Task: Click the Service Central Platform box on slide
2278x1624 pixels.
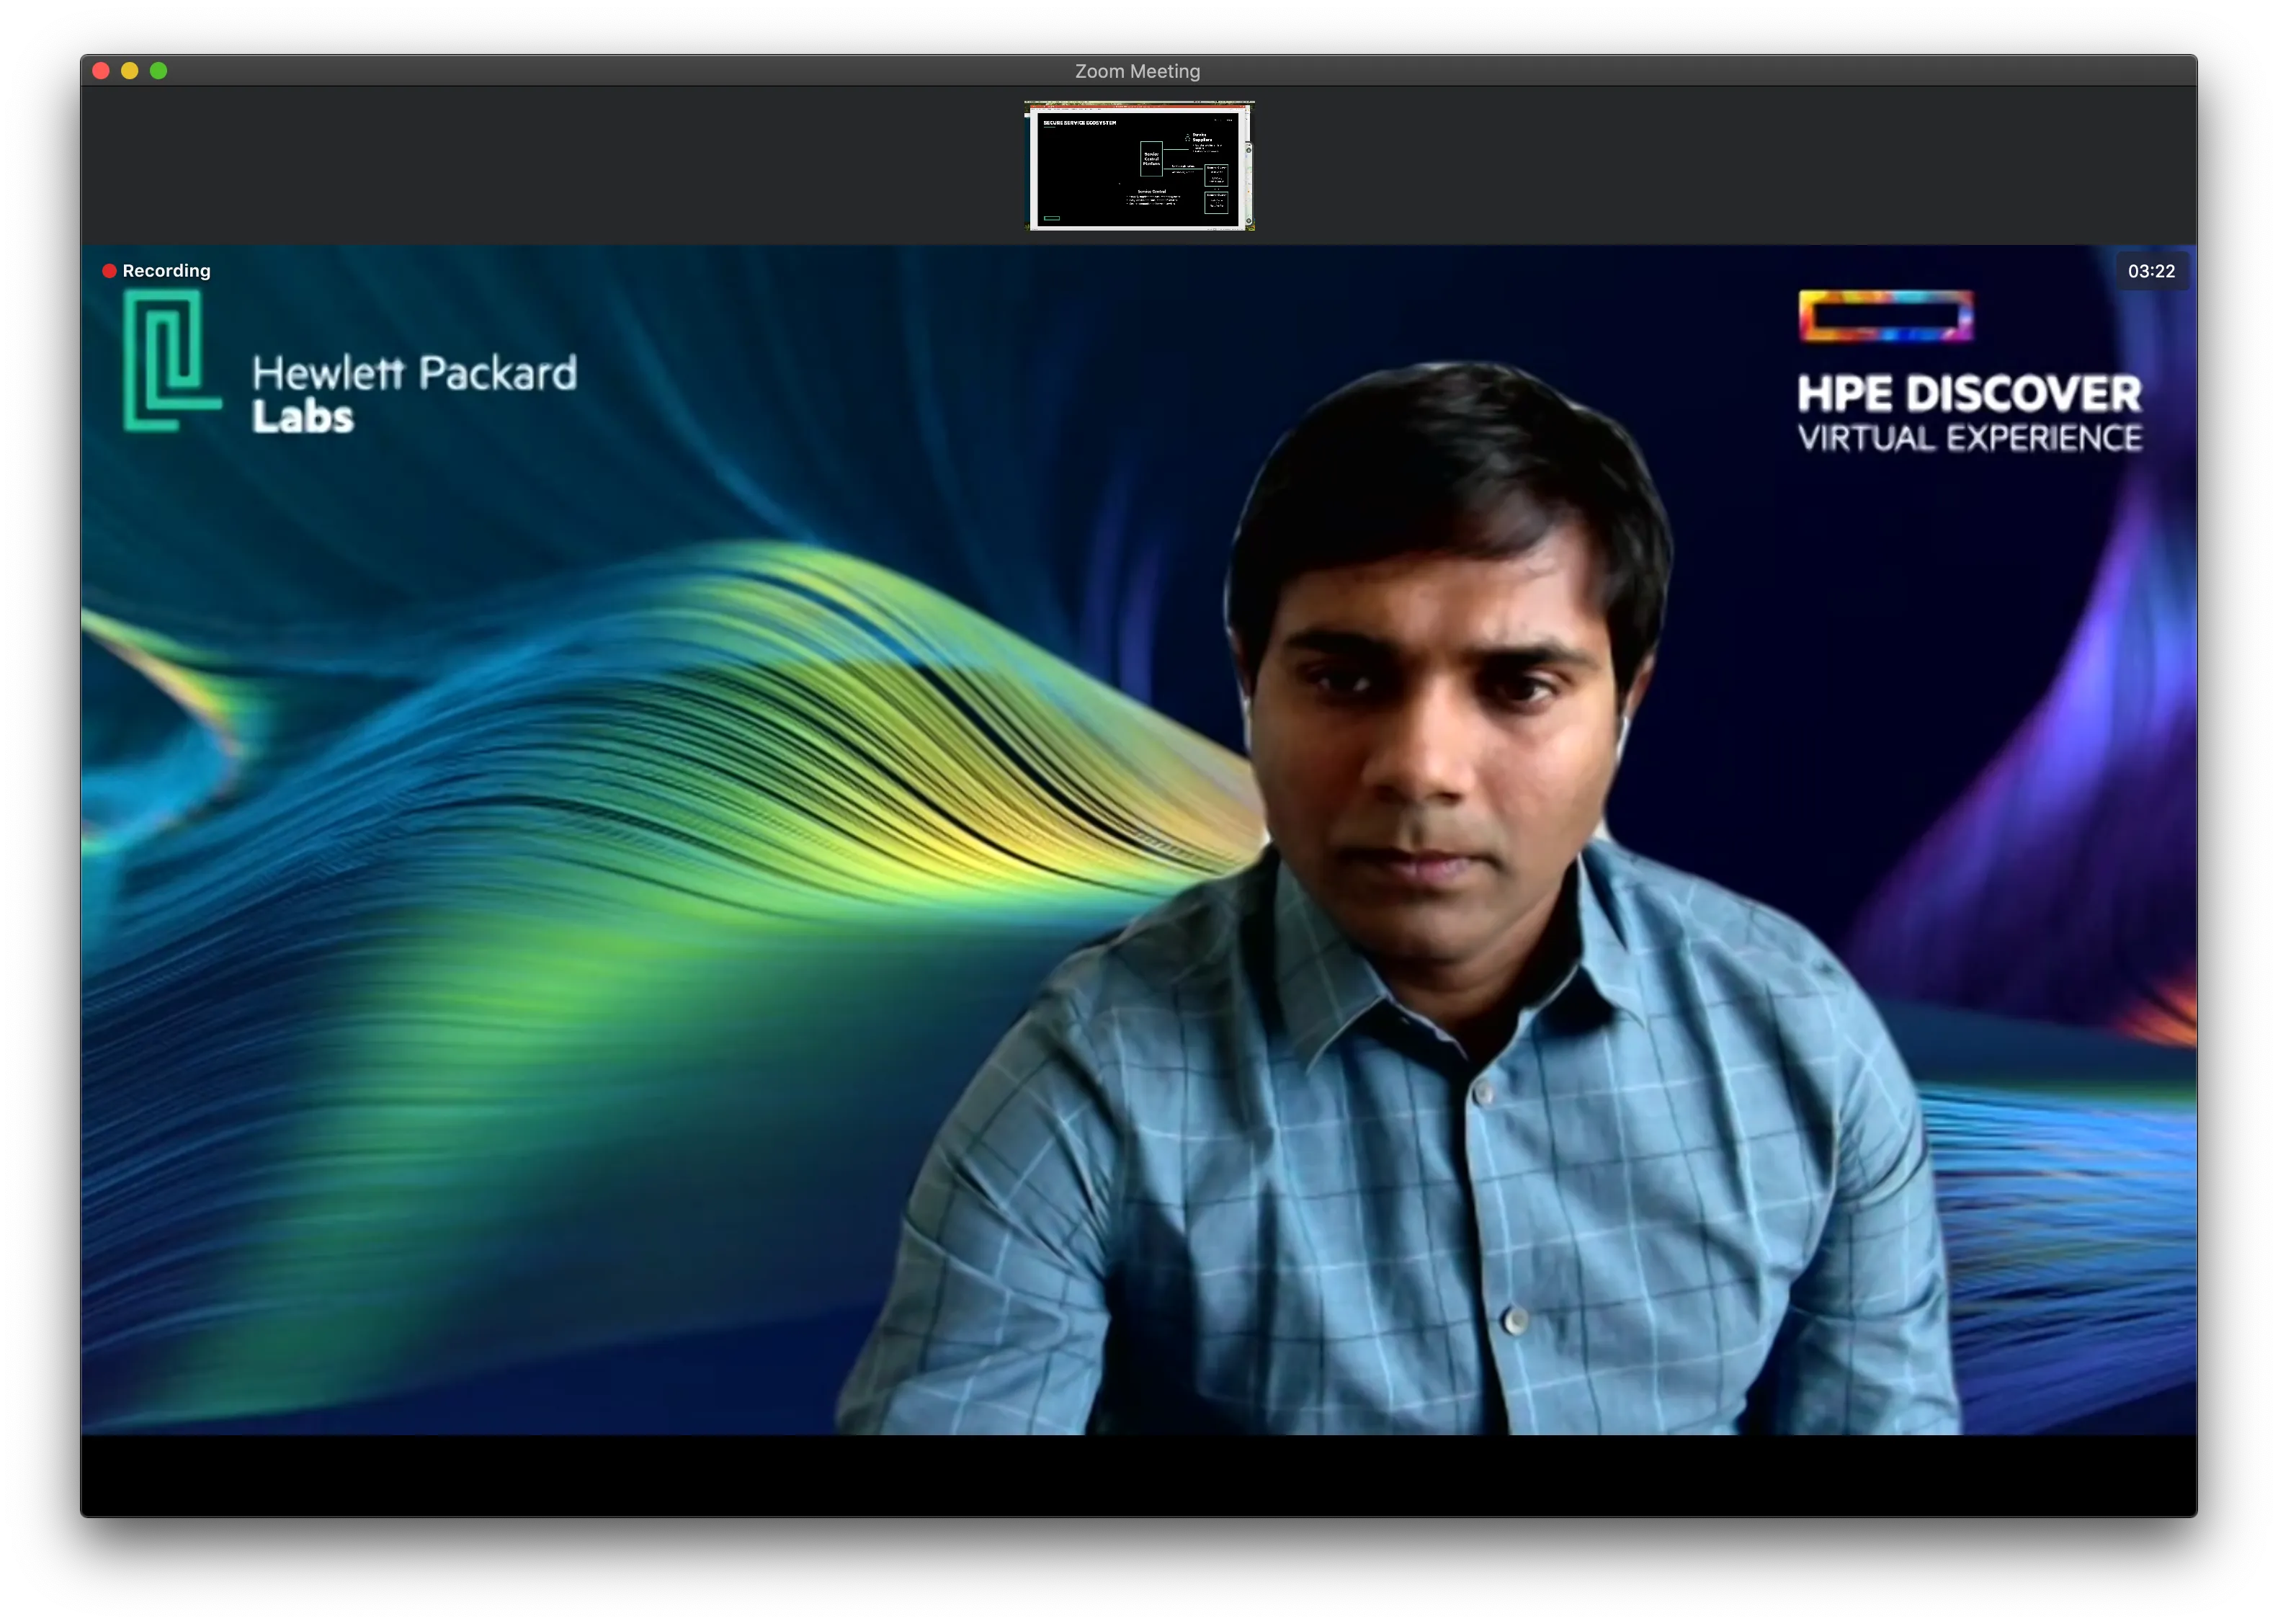Action: (1152, 159)
